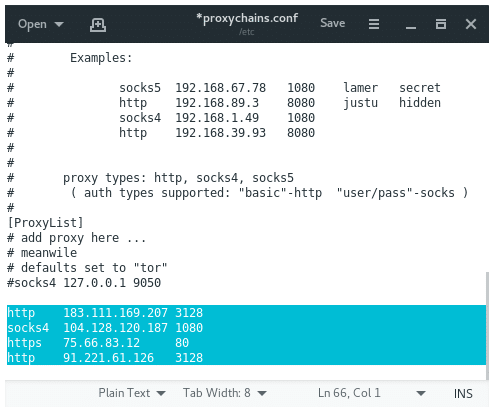Maximize the editor window

click(441, 24)
